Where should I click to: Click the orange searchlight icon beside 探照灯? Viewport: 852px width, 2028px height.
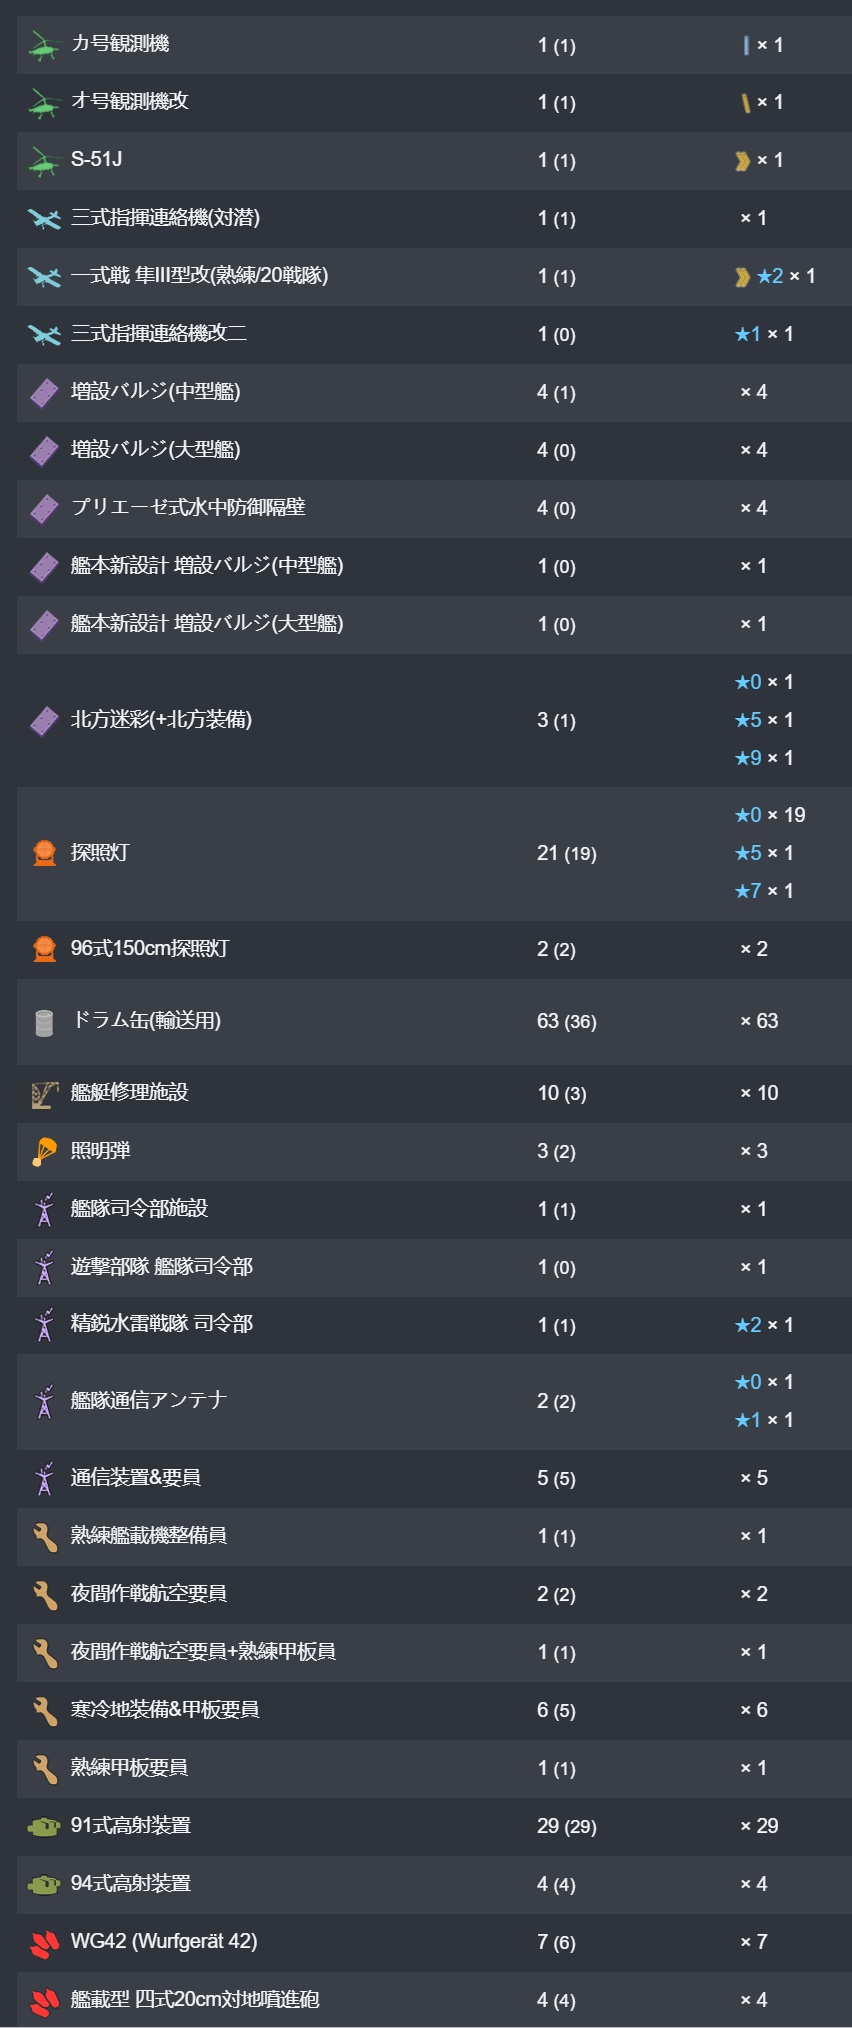tap(44, 853)
